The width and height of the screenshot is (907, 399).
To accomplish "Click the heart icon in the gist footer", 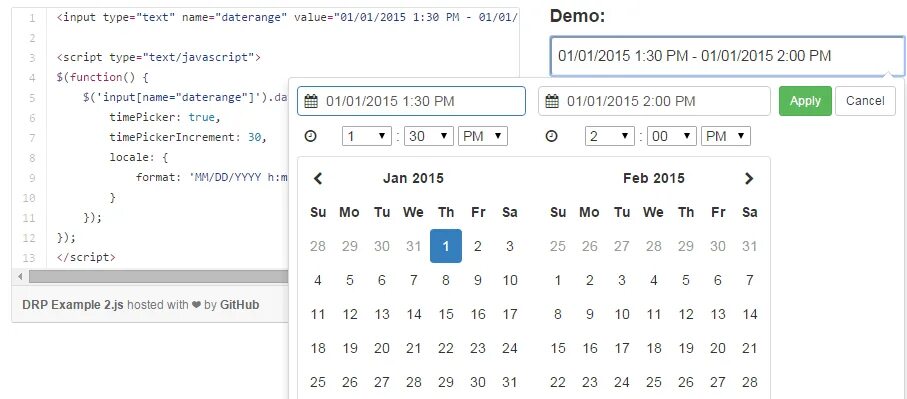I will (x=196, y=305).
